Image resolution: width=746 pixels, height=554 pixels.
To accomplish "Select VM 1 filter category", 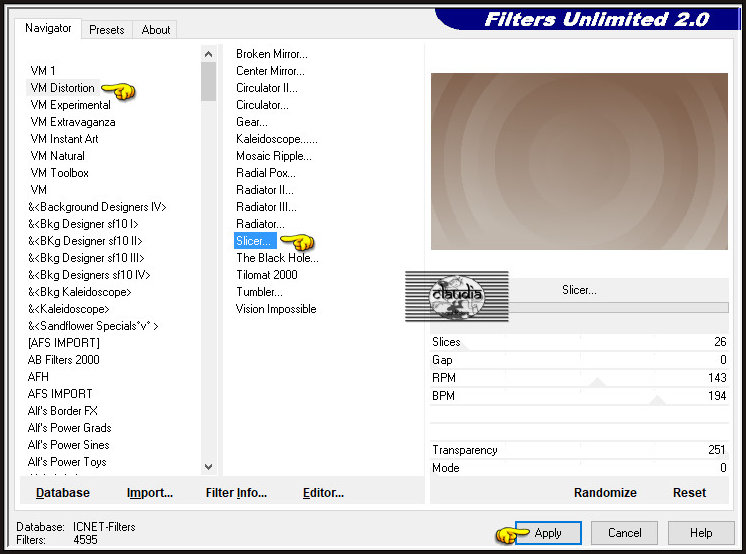I will (43, 71).
